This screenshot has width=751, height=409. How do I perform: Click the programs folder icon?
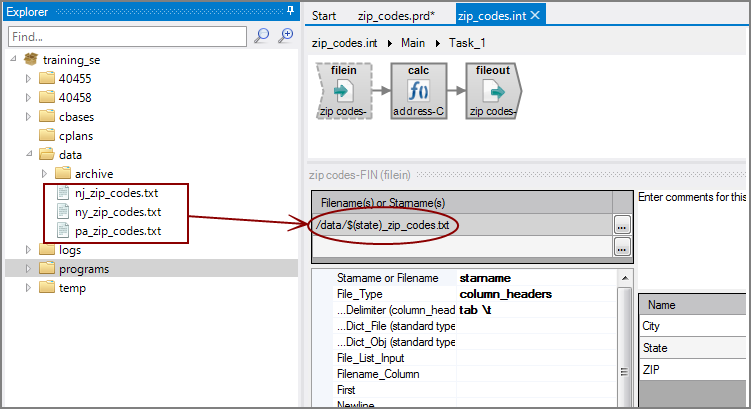46,269
